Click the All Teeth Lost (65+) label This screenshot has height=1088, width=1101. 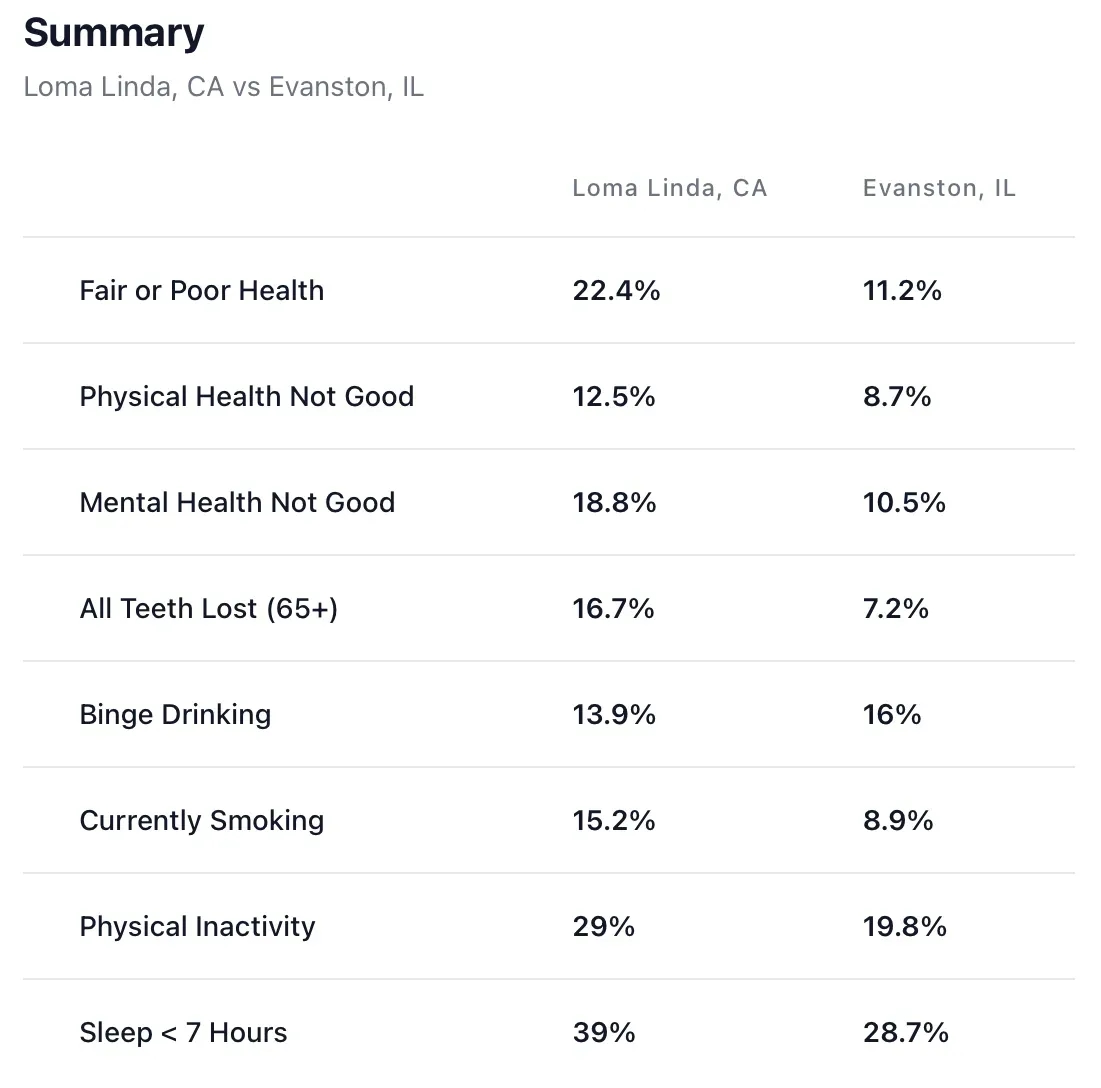(x=209, y=608)
